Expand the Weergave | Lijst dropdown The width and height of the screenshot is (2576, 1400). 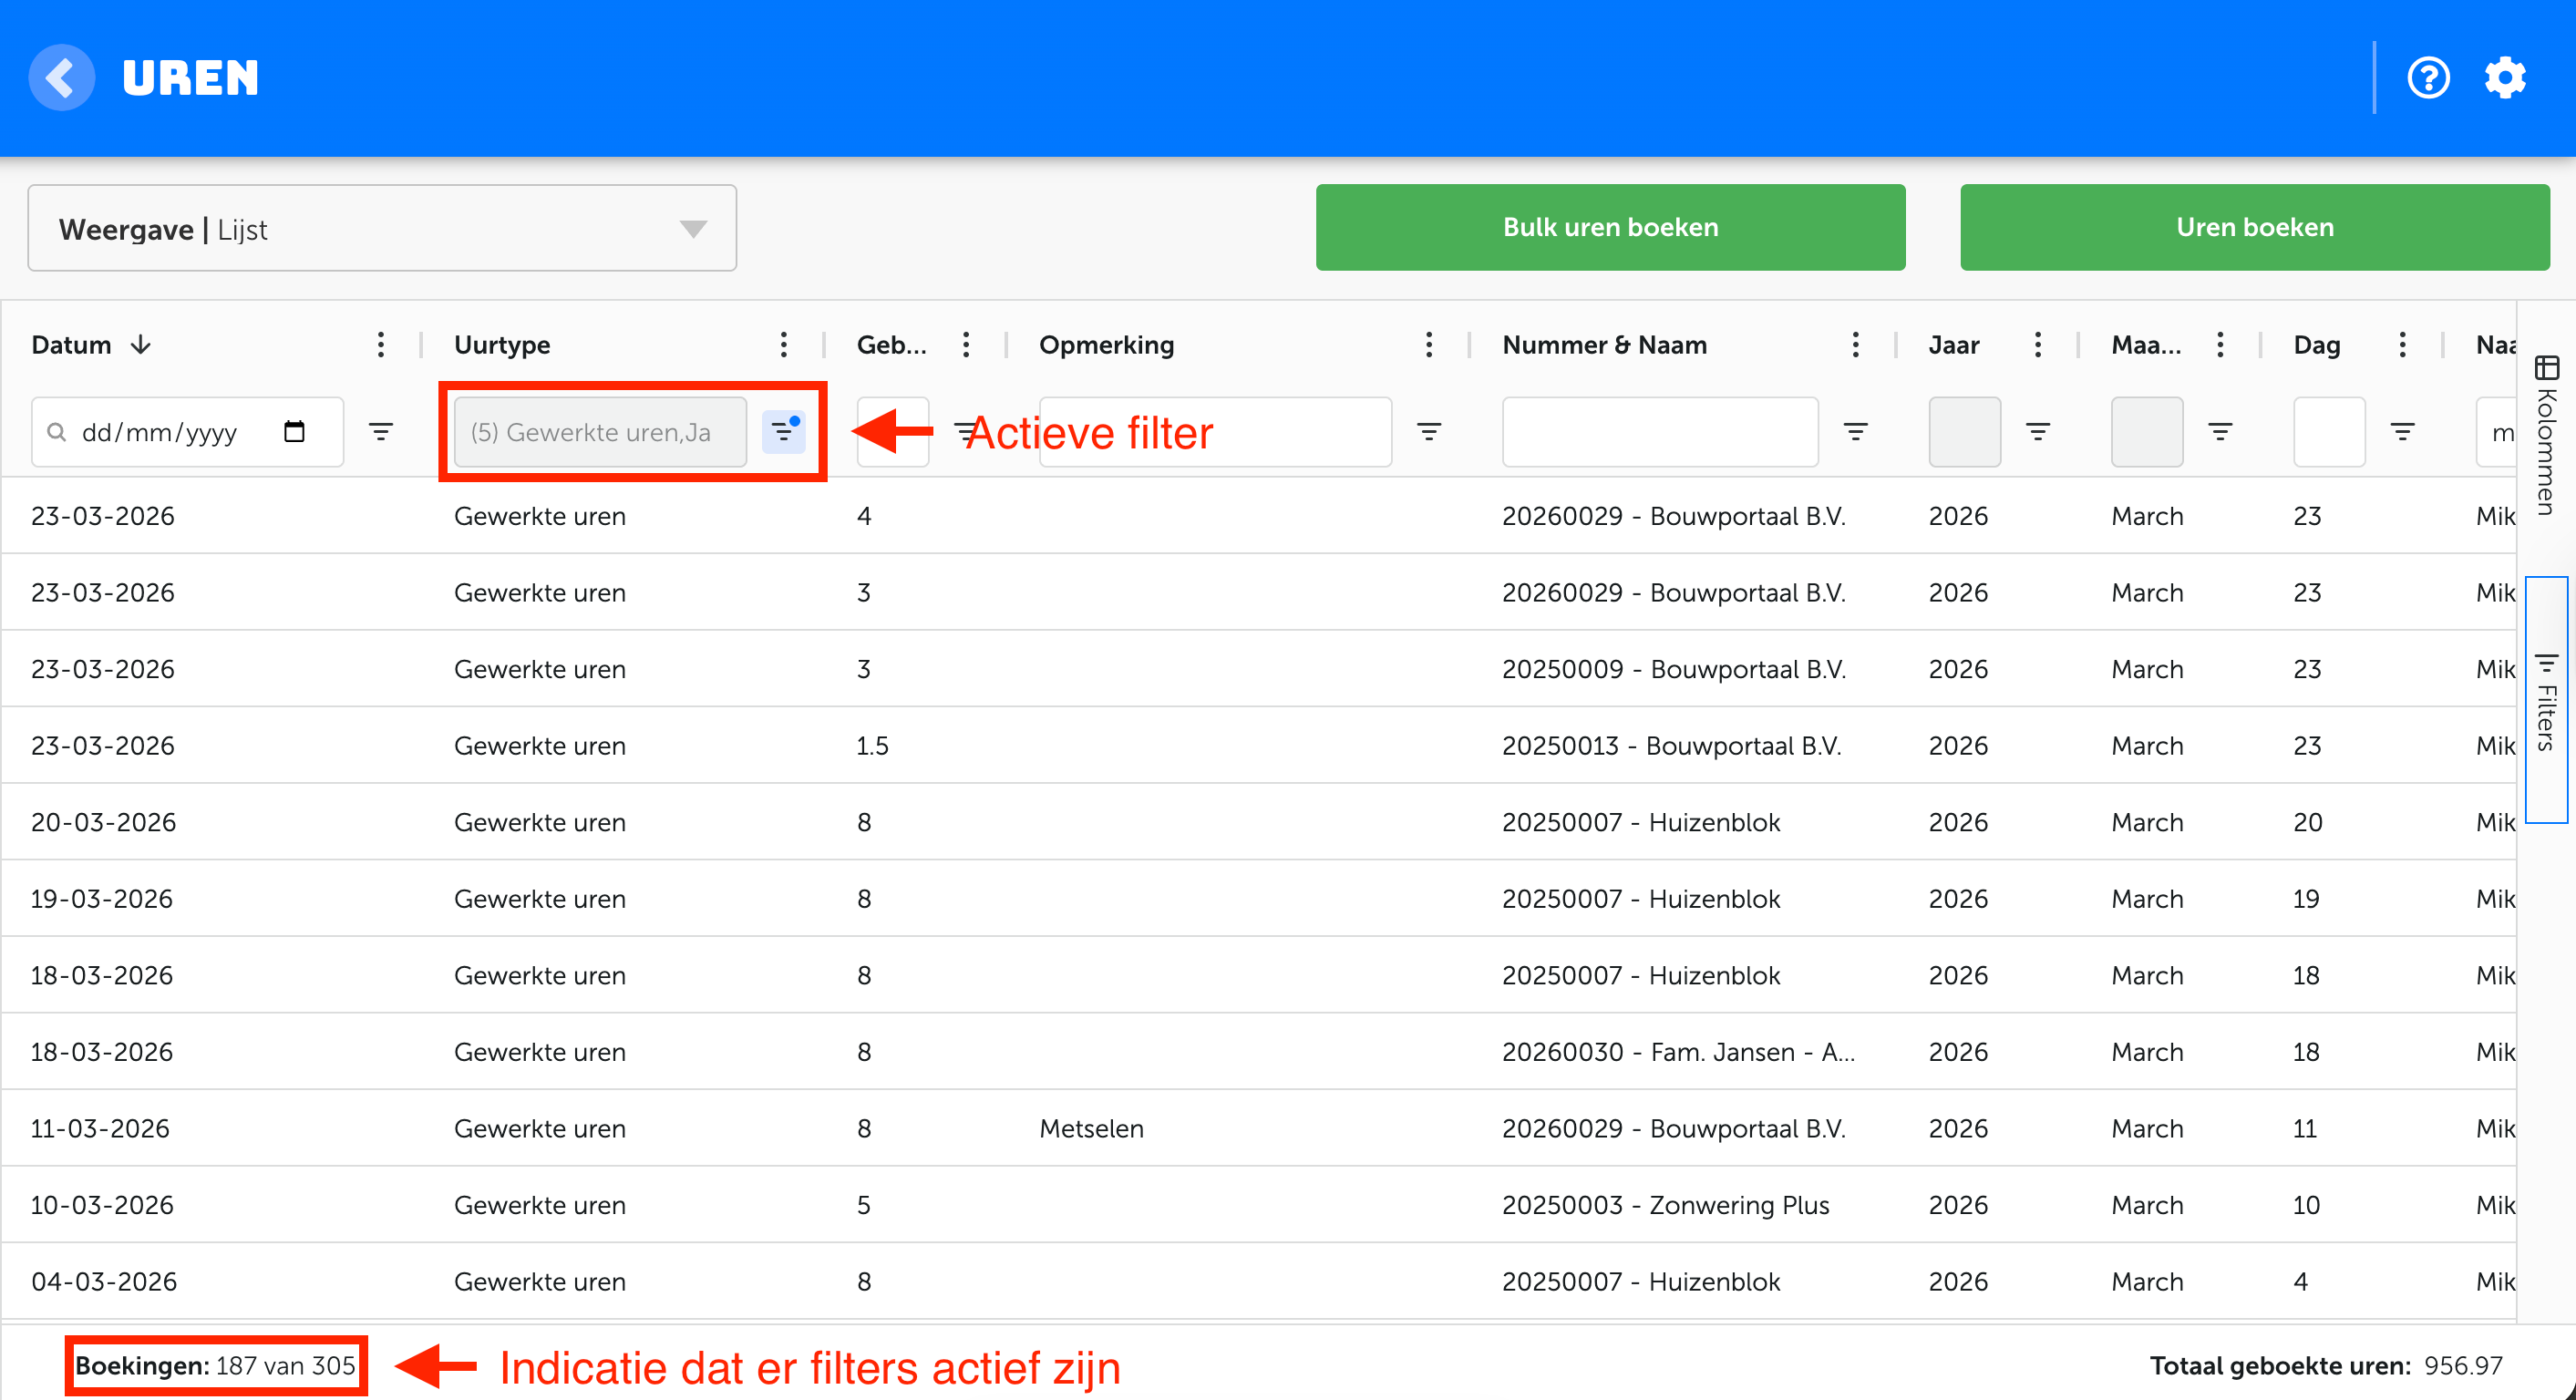click(382, 228)
